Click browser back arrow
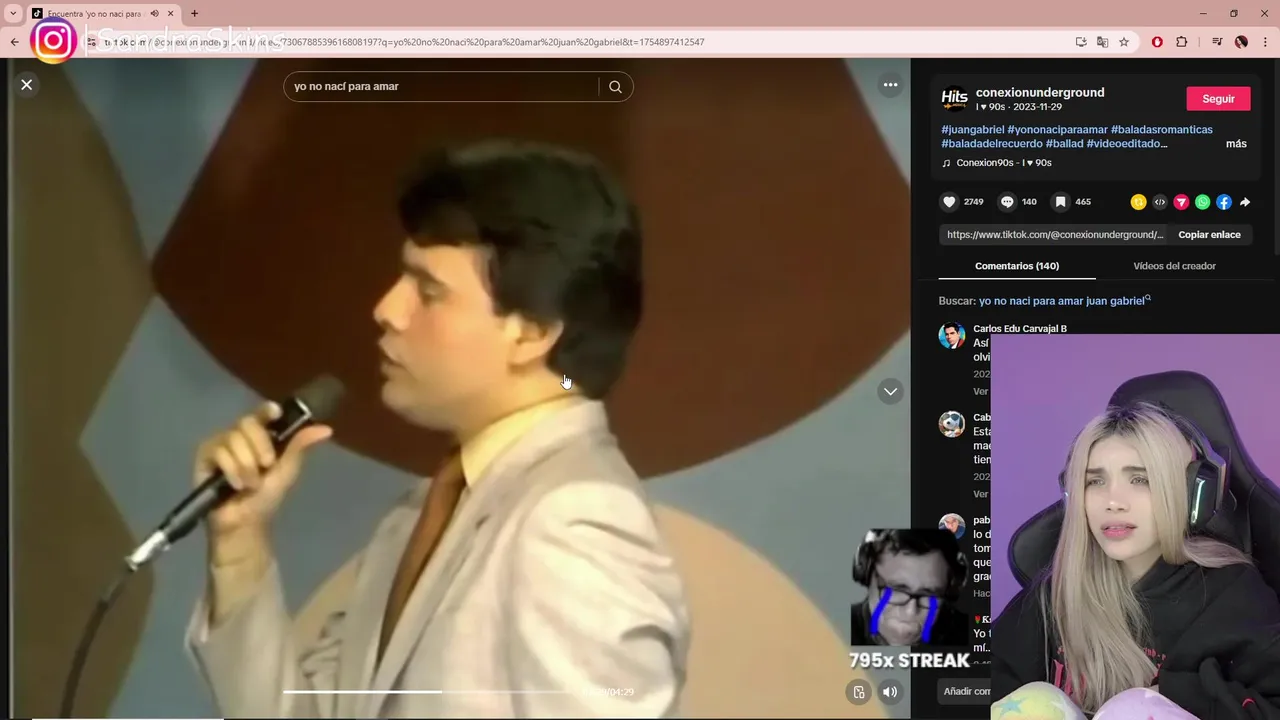Viewport: 1280px width, 720px height. tap(14, 42)
